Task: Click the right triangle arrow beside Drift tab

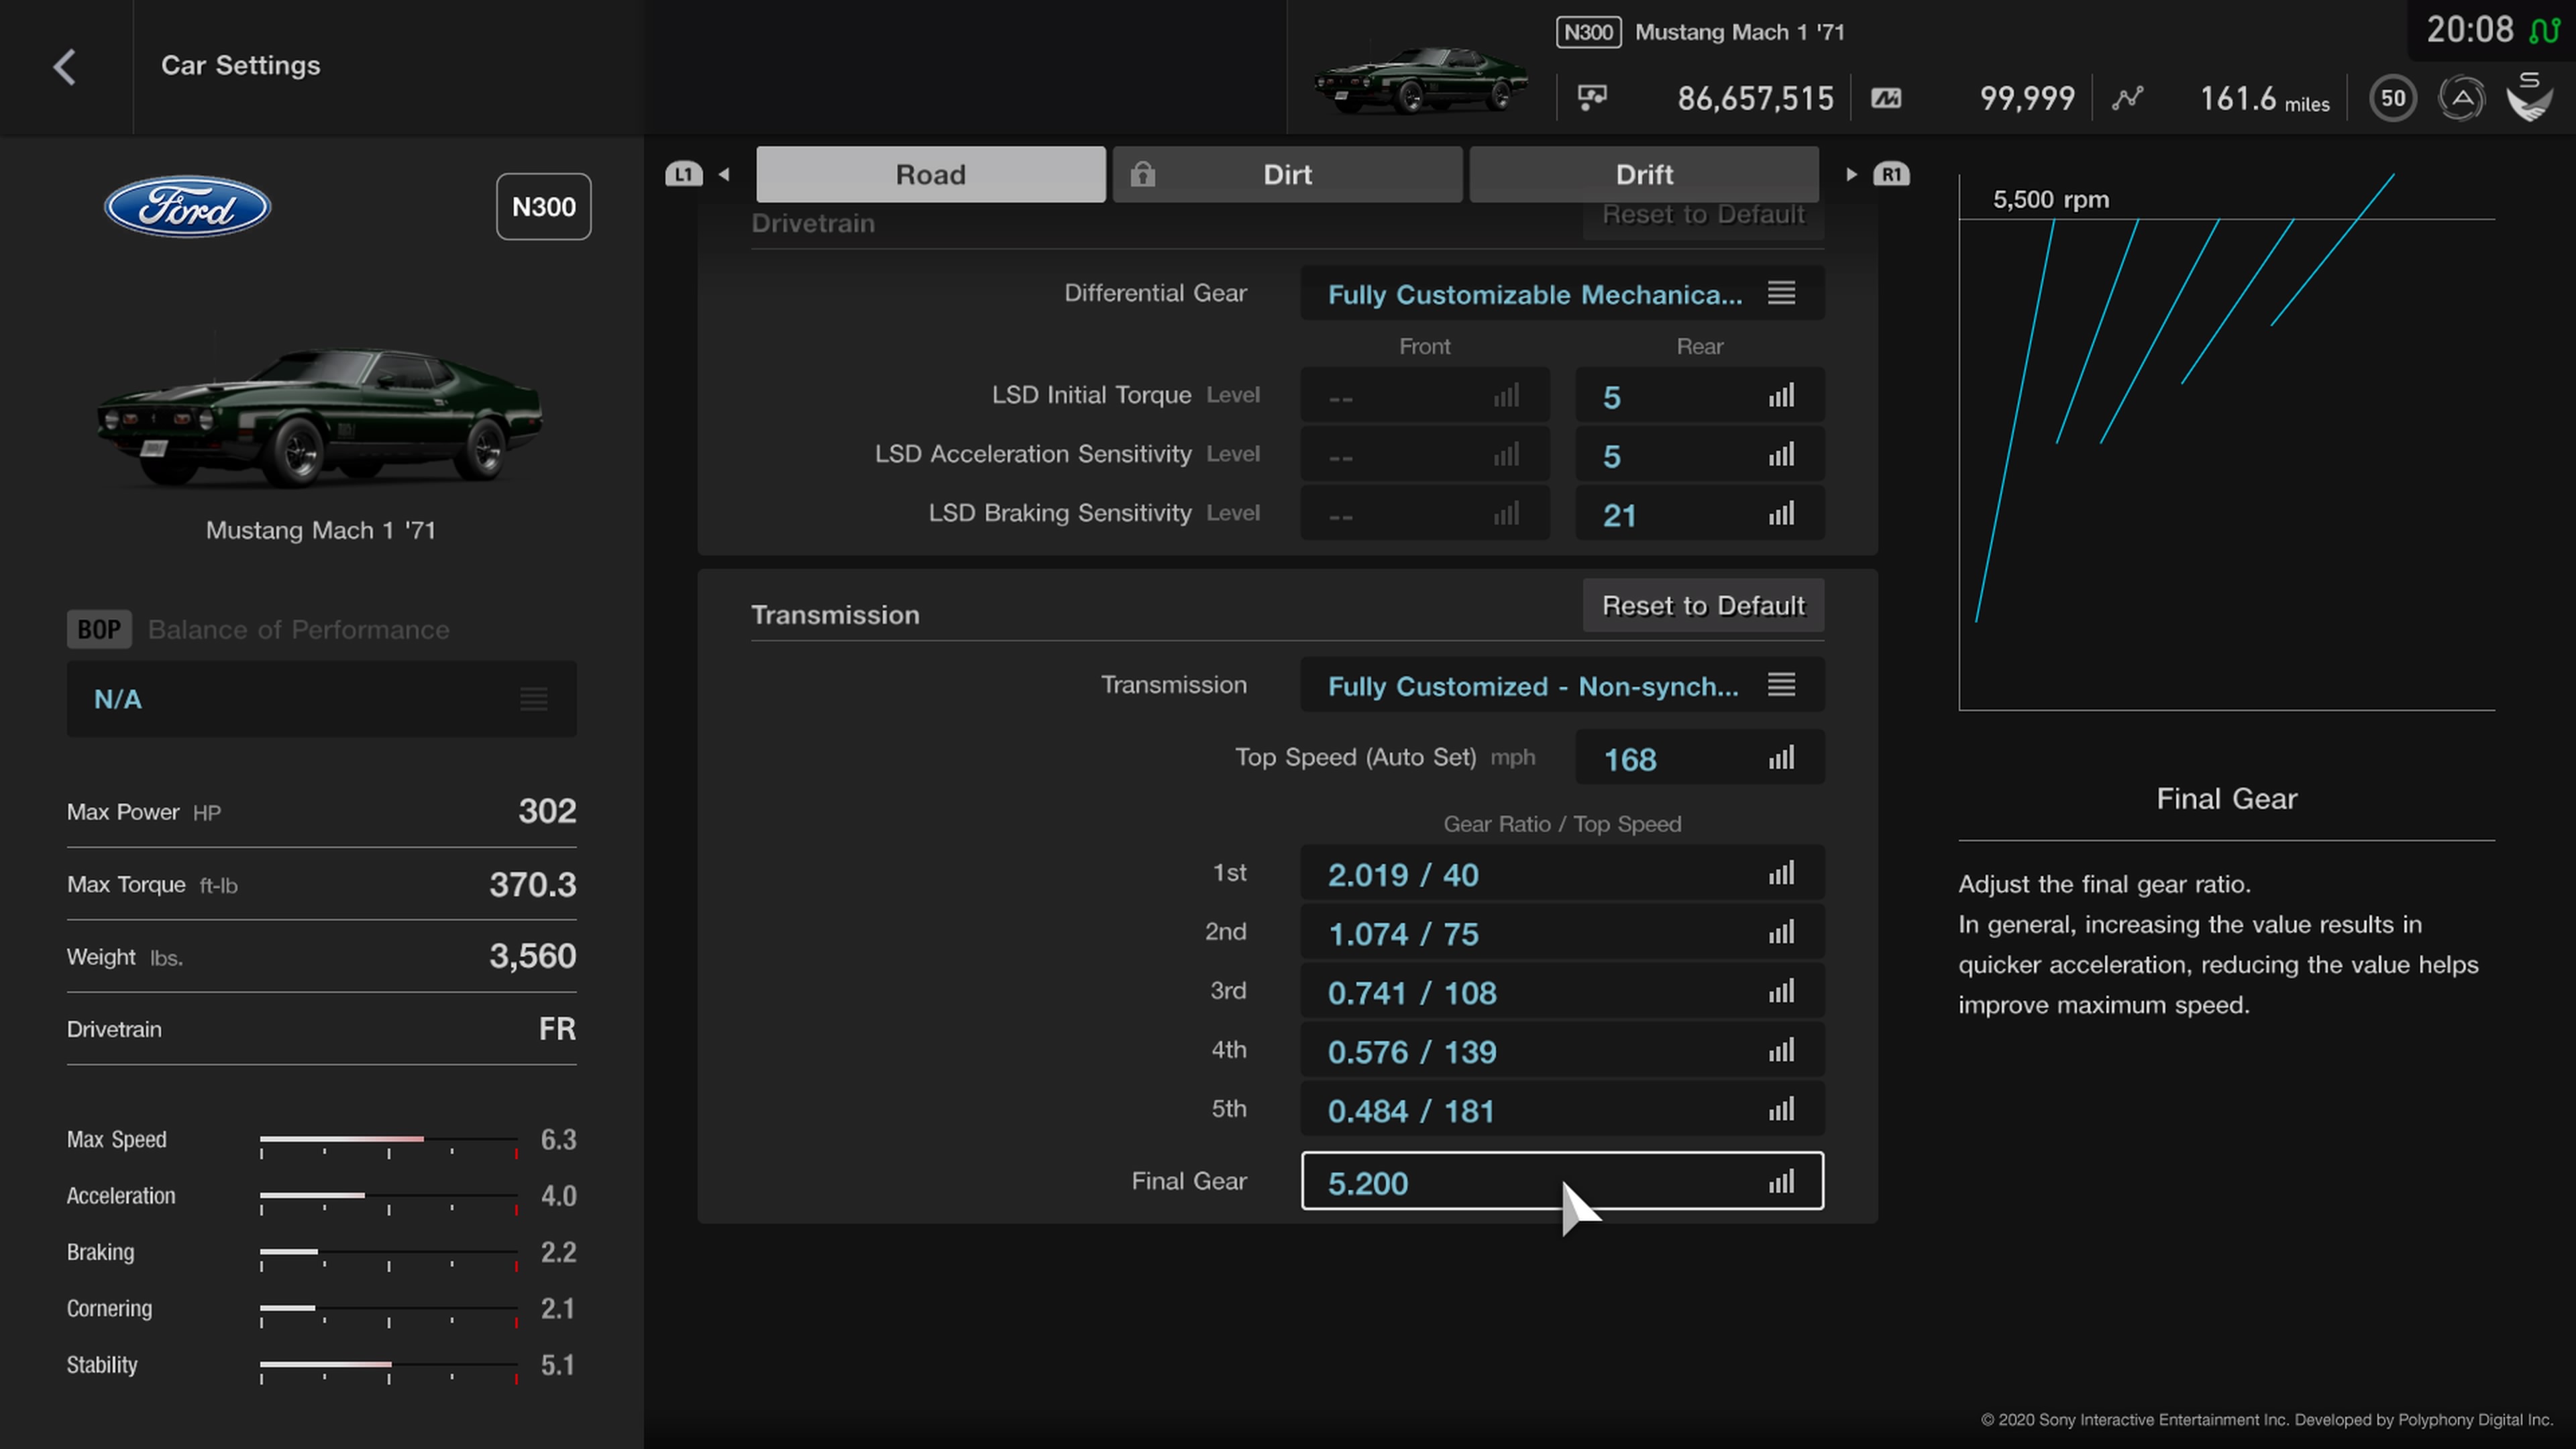Action: (x=1851, y=174)
